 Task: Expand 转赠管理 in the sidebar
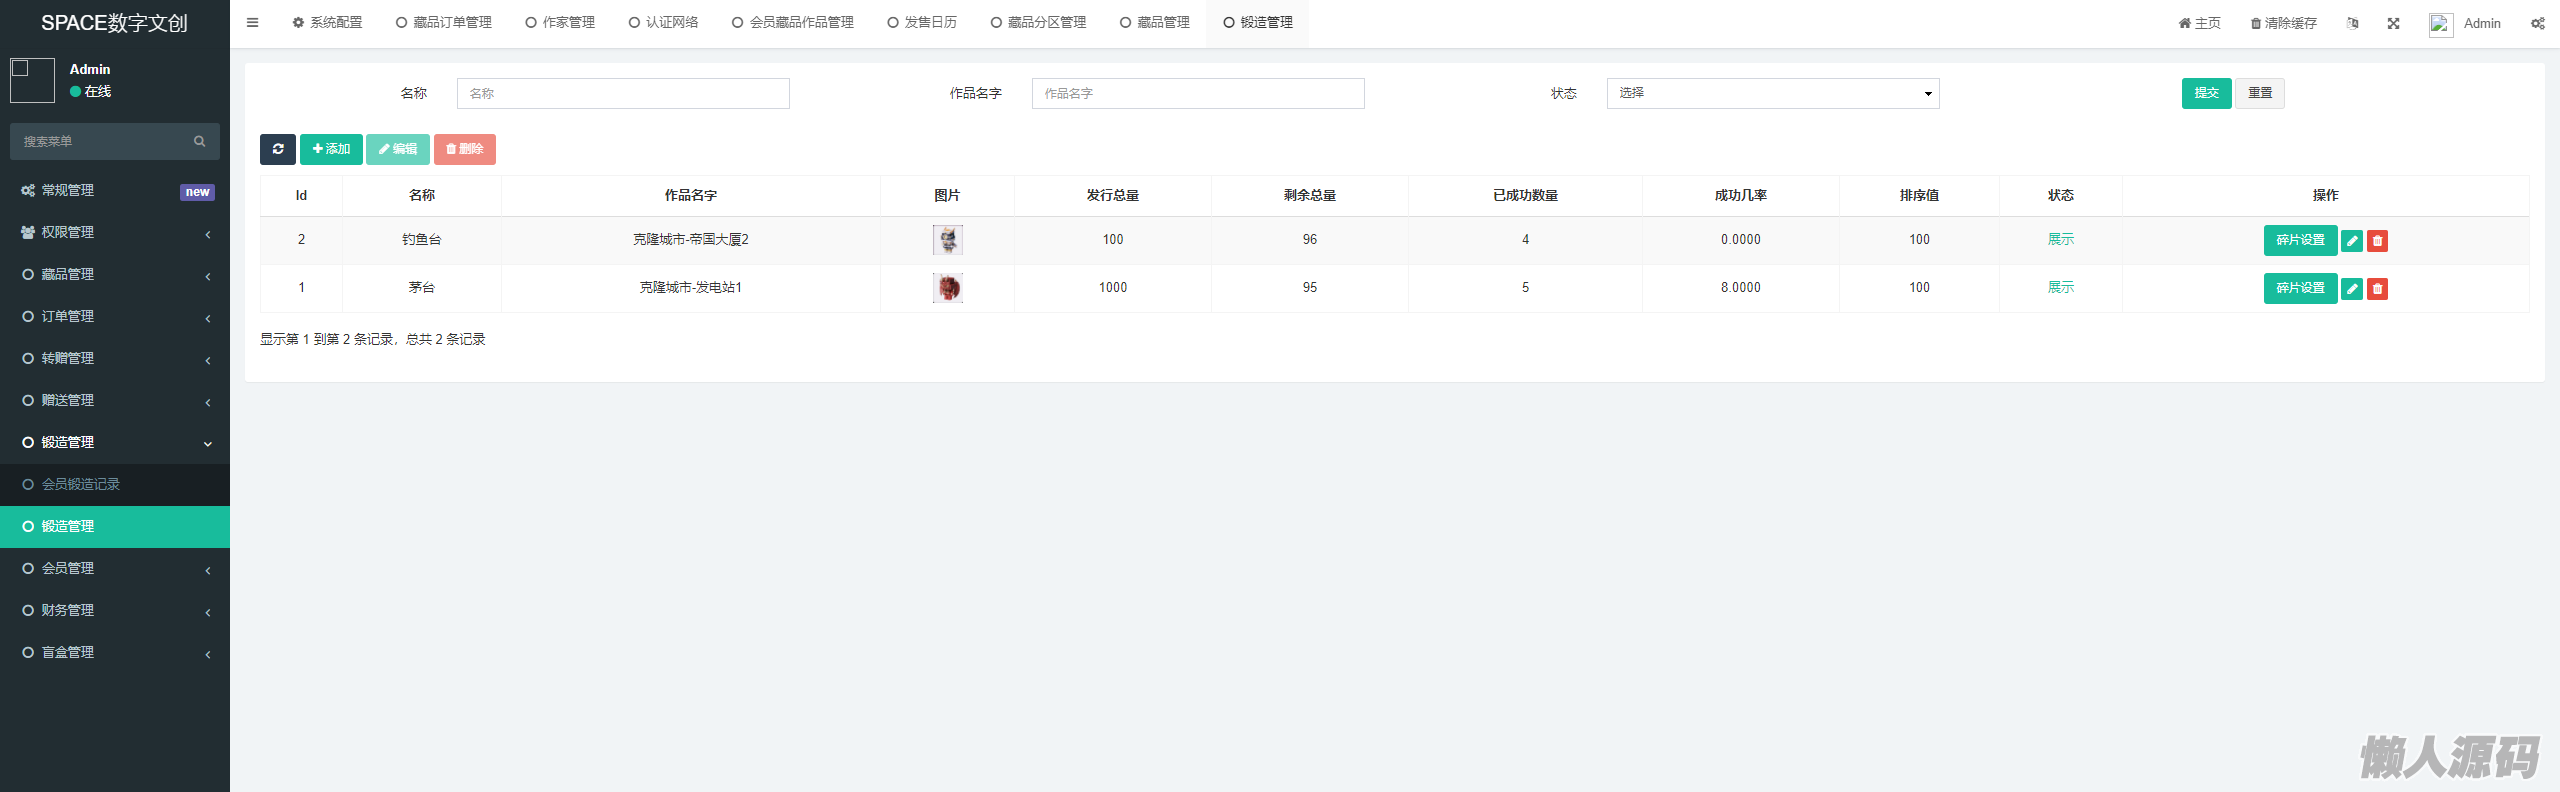[x=115, y=358]
